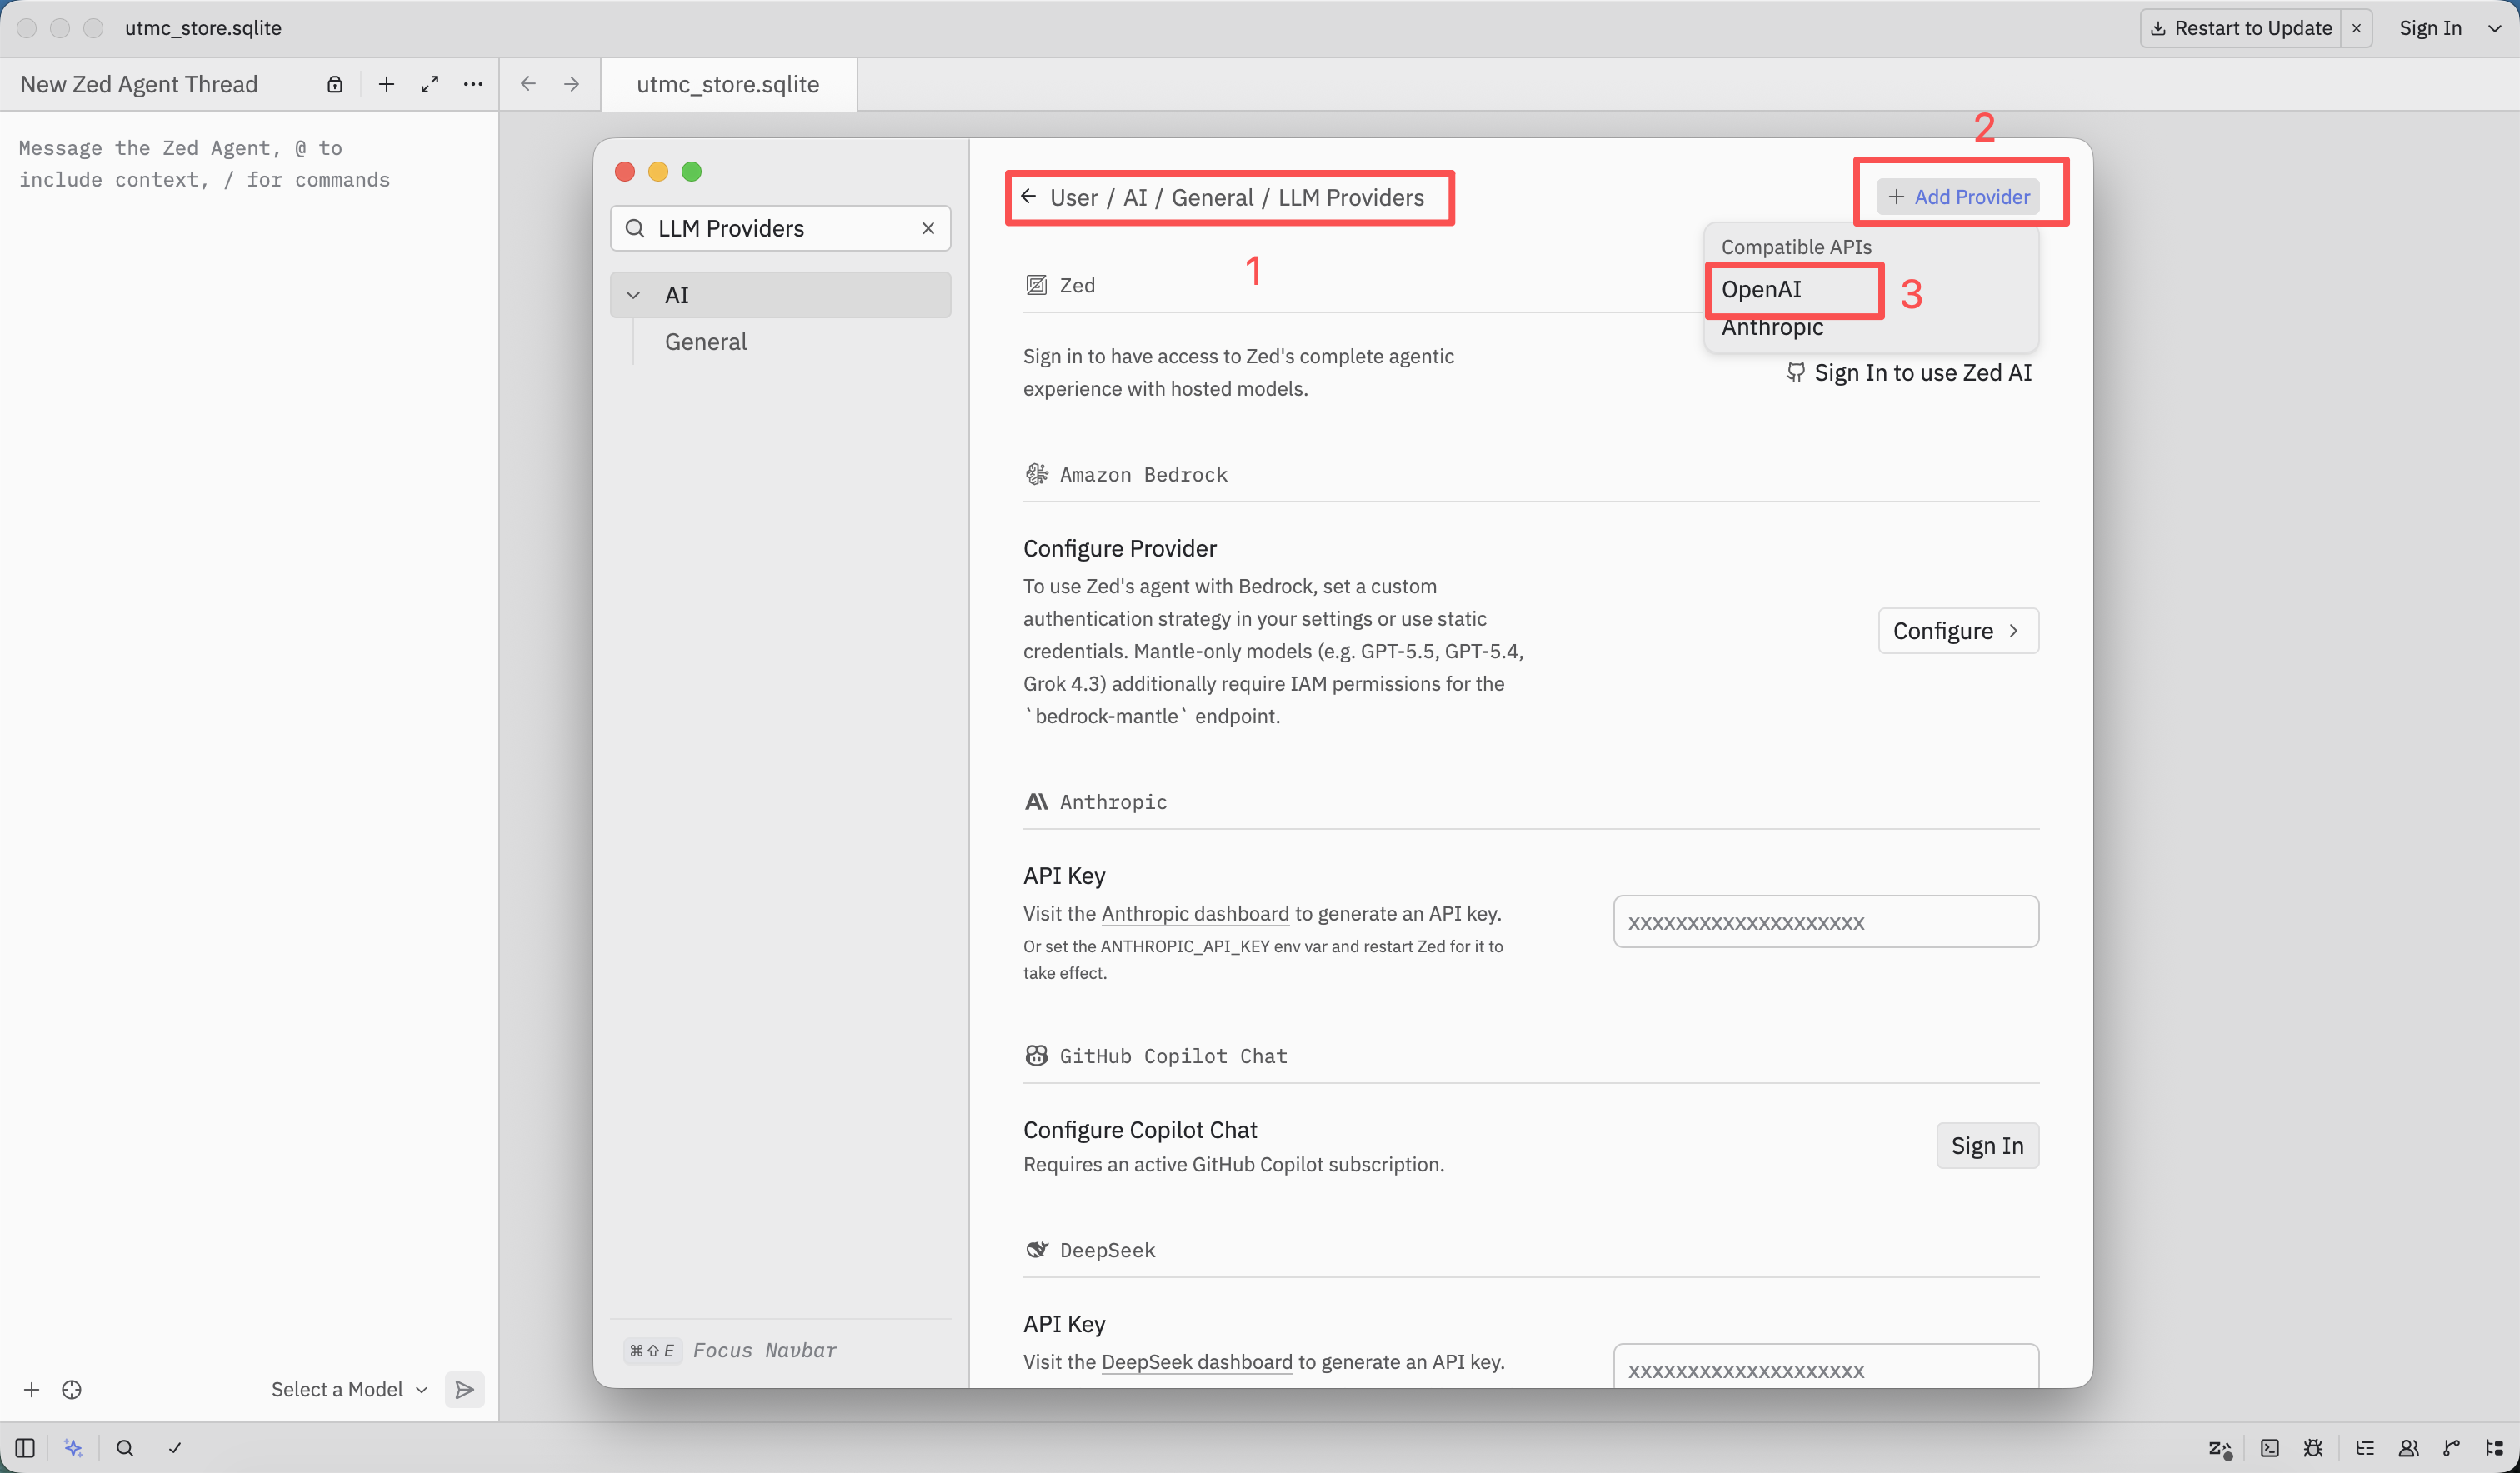Go back with the left arrow in tab bar
2520x1473 pixels.
coord(528,84)
